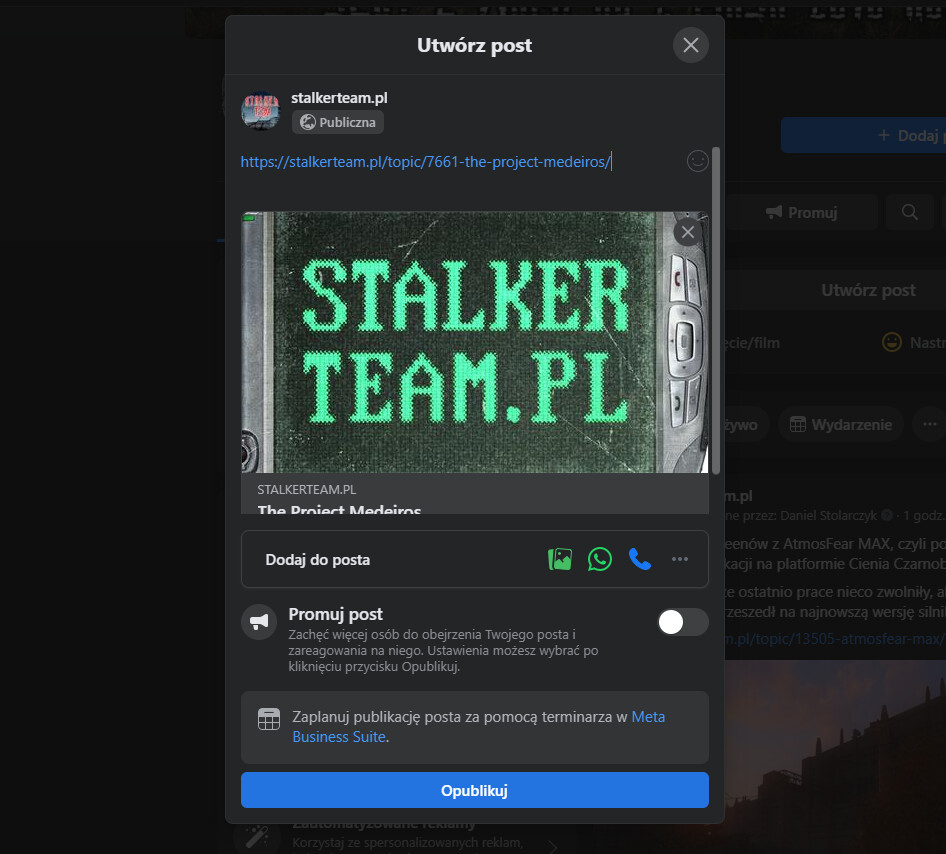Screen dimensions: 946x854
Task: Click The Project Medeiros preview title
Action: tap(339, 510)
